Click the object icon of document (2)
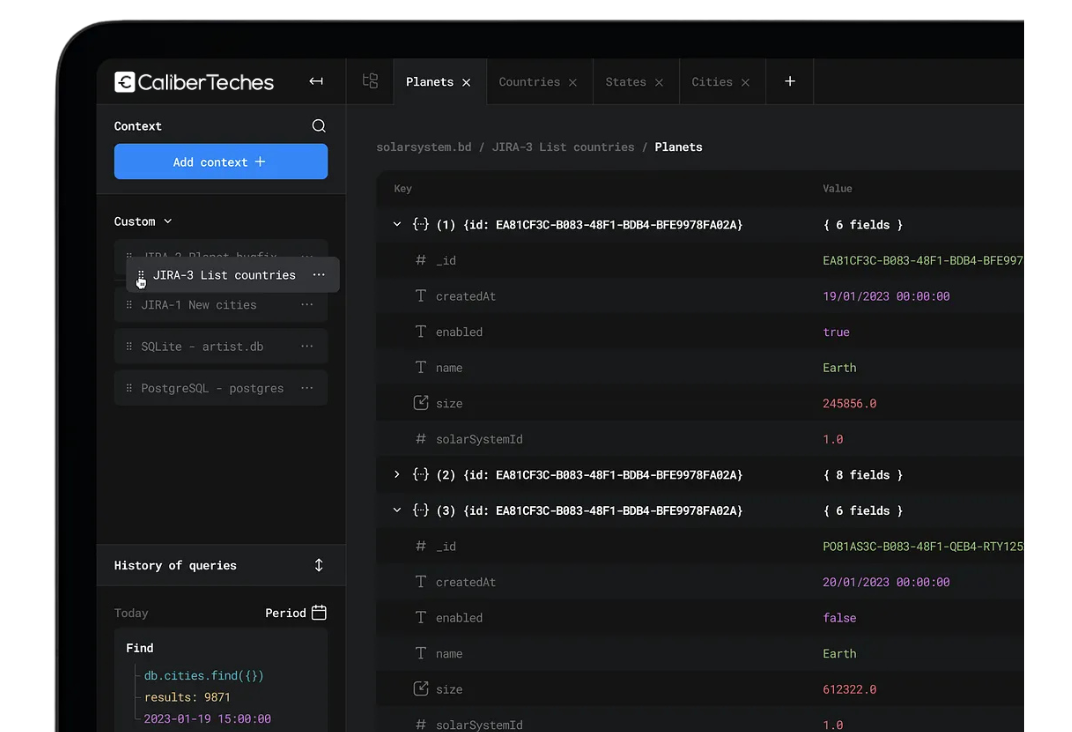Screen dimensions: 1072x732 click(x=421, y=474)
